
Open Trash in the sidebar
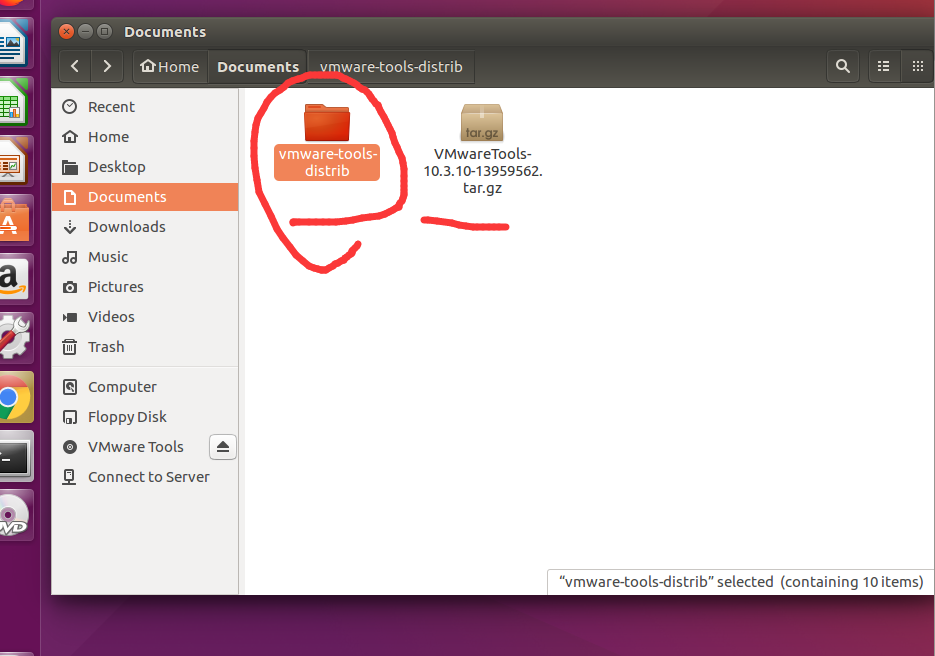(x=145, y=346)
